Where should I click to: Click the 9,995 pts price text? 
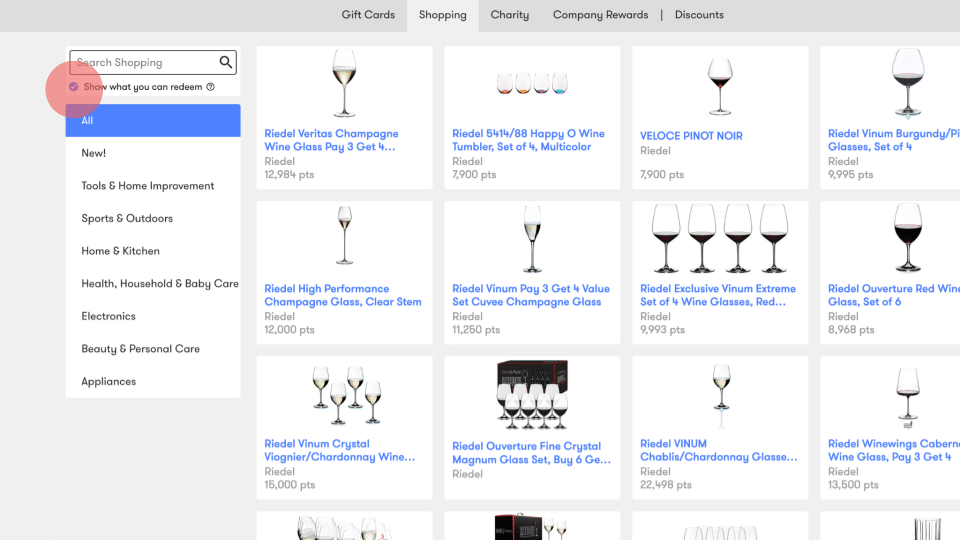850,174
